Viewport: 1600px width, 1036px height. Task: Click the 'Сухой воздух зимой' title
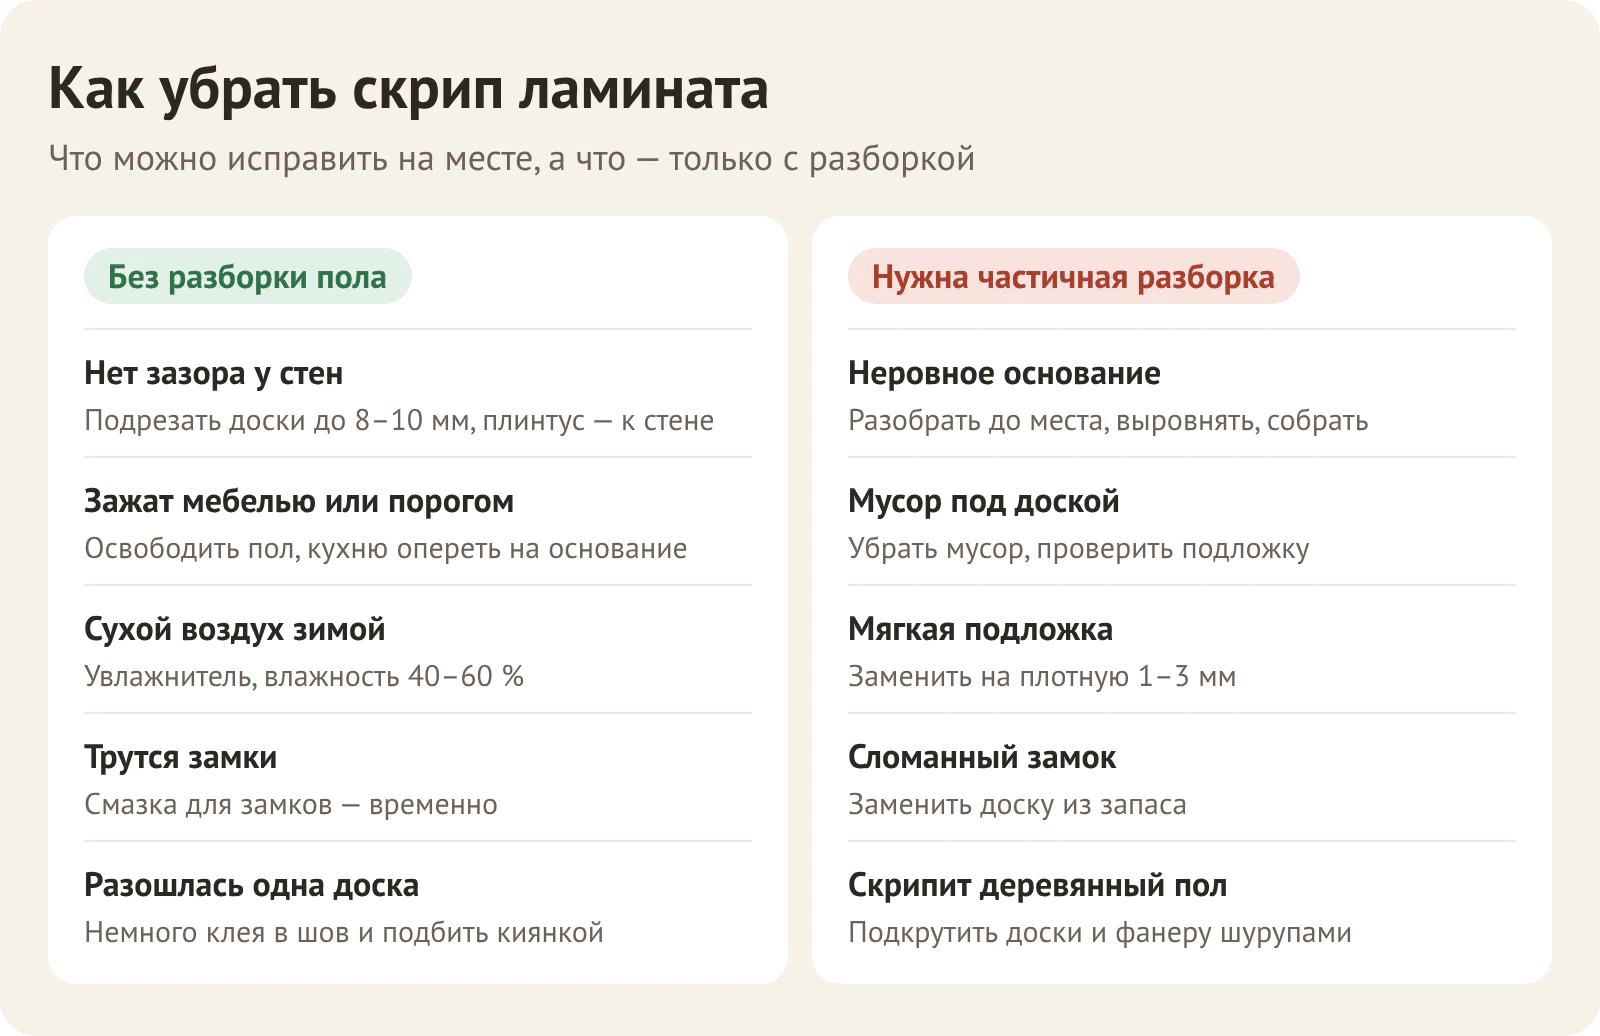pos(235,629)
